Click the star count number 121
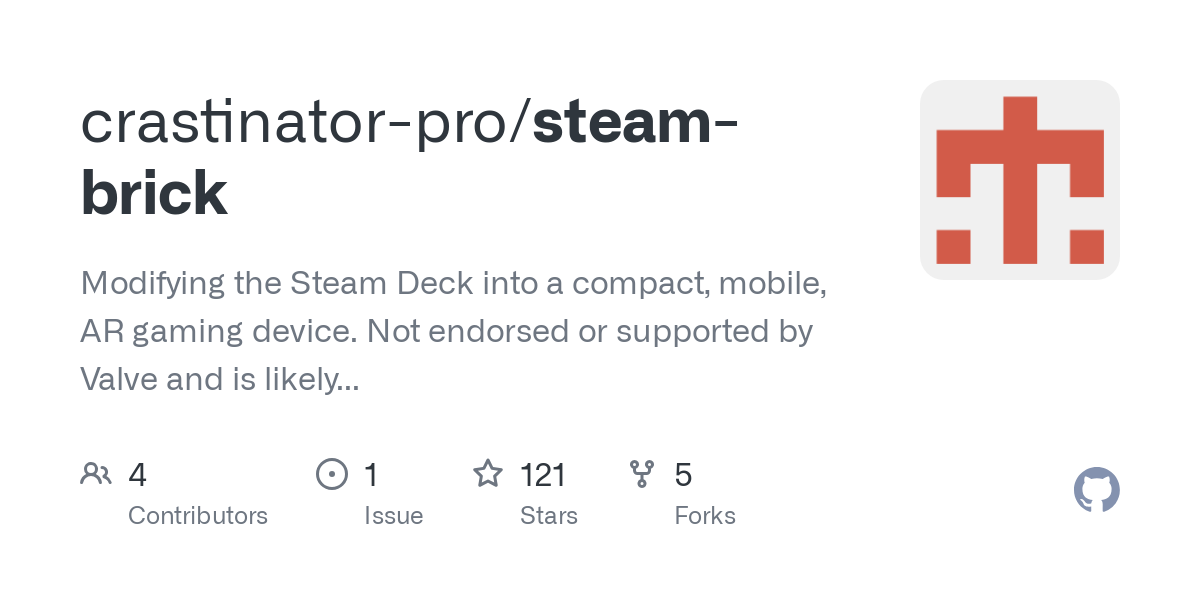 [x=543, y=475]
